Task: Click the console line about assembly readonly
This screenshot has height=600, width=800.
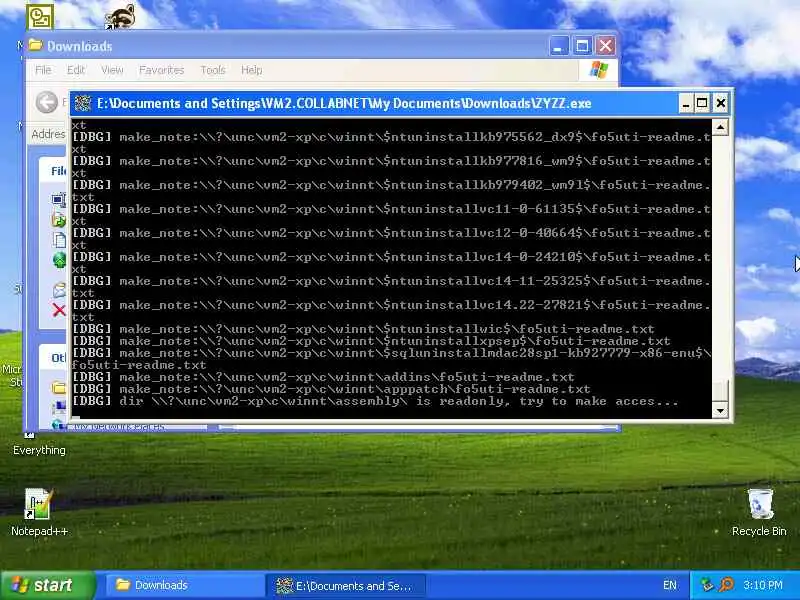Action: (x=375, y=401)
